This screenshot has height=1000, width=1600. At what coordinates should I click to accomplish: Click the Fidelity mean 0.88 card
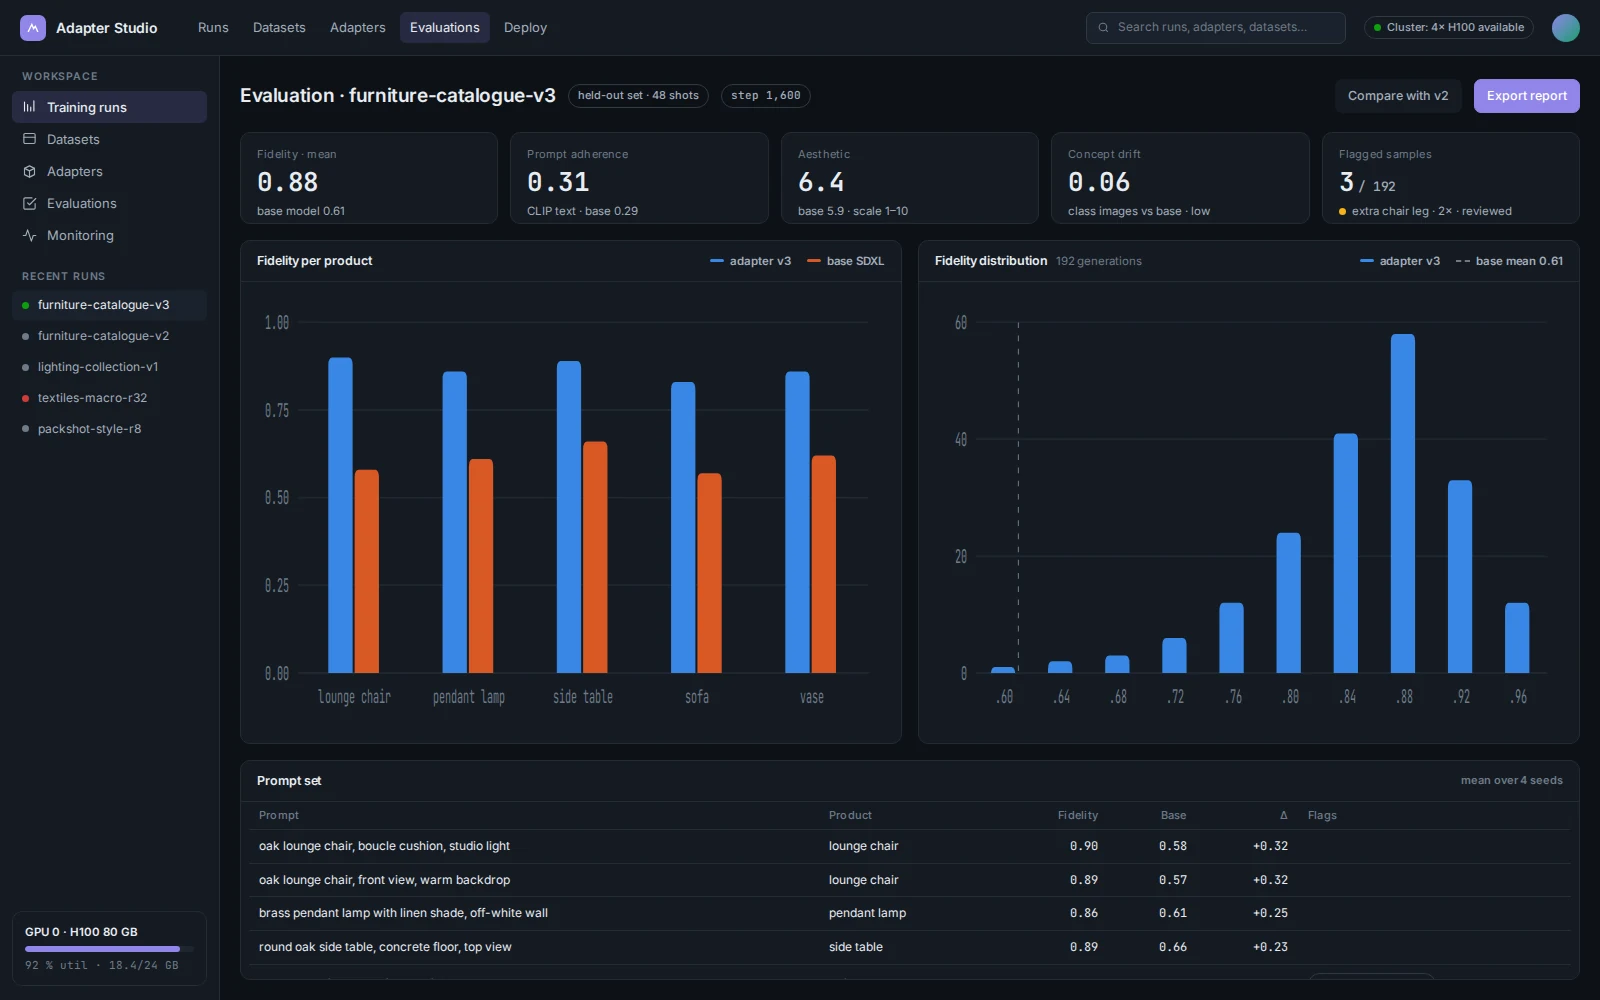(x=369, y=178)
